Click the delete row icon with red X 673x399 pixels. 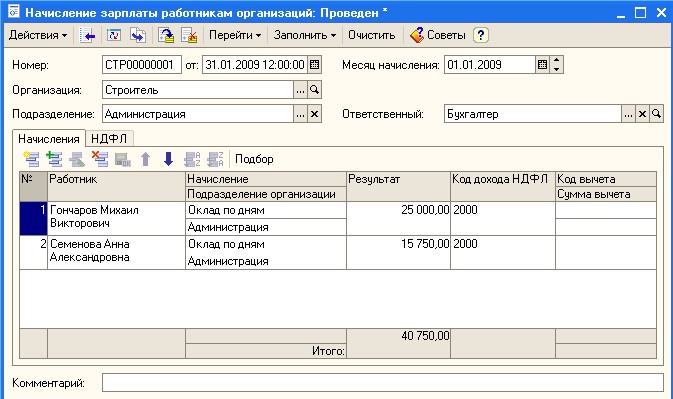tap(100, 159)
